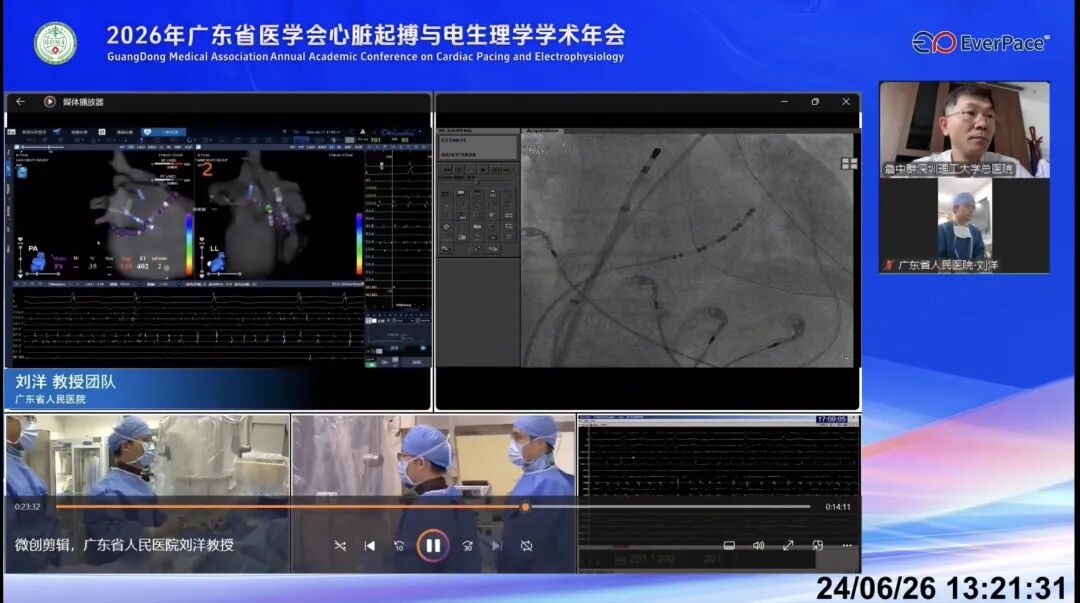Viewport: 1080px width, 603px height.
Task: Click the volume speaker icon
Action: (x=758, y=545)
